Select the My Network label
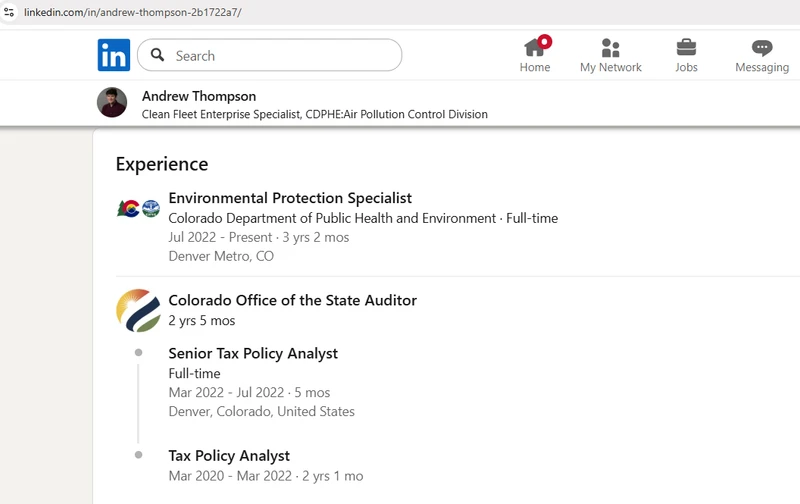This screenshot has width=800, height=504. [610, 67]
